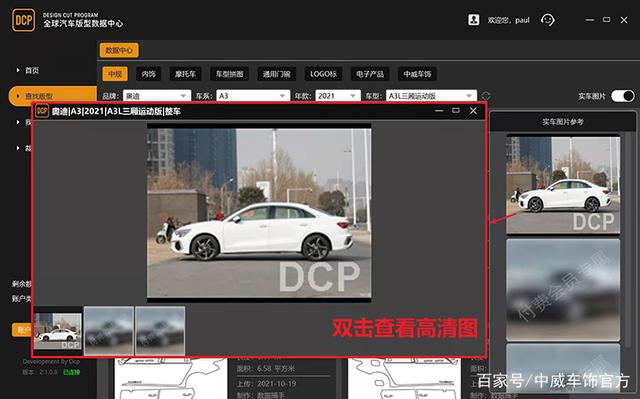Click the refresh icon beside the 车型 dropdown
640x399 pixels.
coord(486,96)
